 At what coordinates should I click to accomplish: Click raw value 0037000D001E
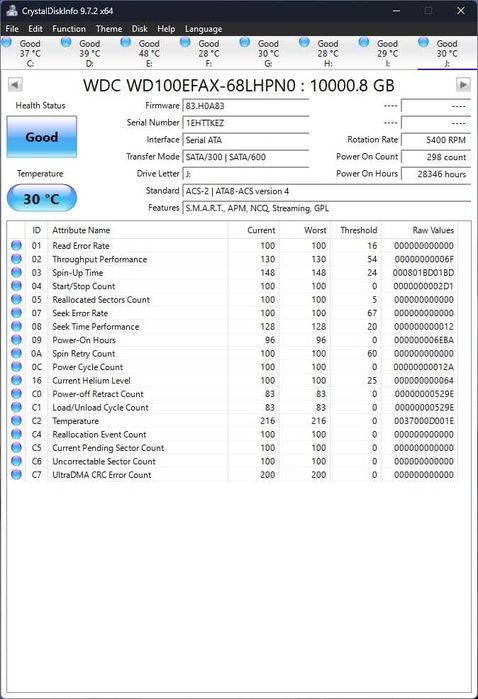[424, 421]
